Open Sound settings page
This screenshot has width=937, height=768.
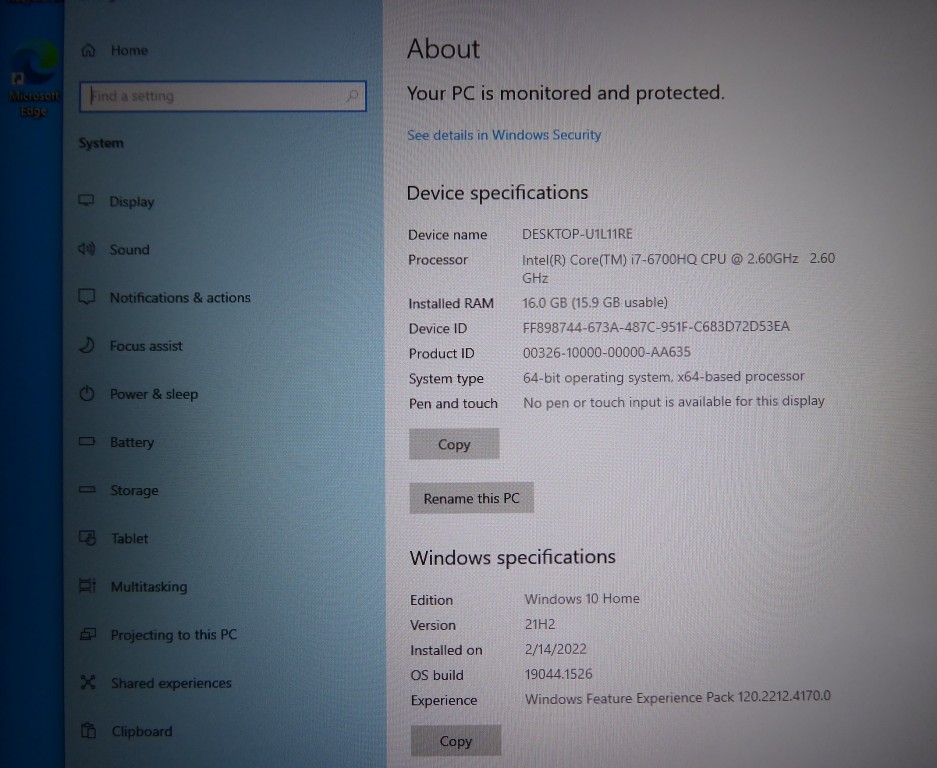coord(129,249)
